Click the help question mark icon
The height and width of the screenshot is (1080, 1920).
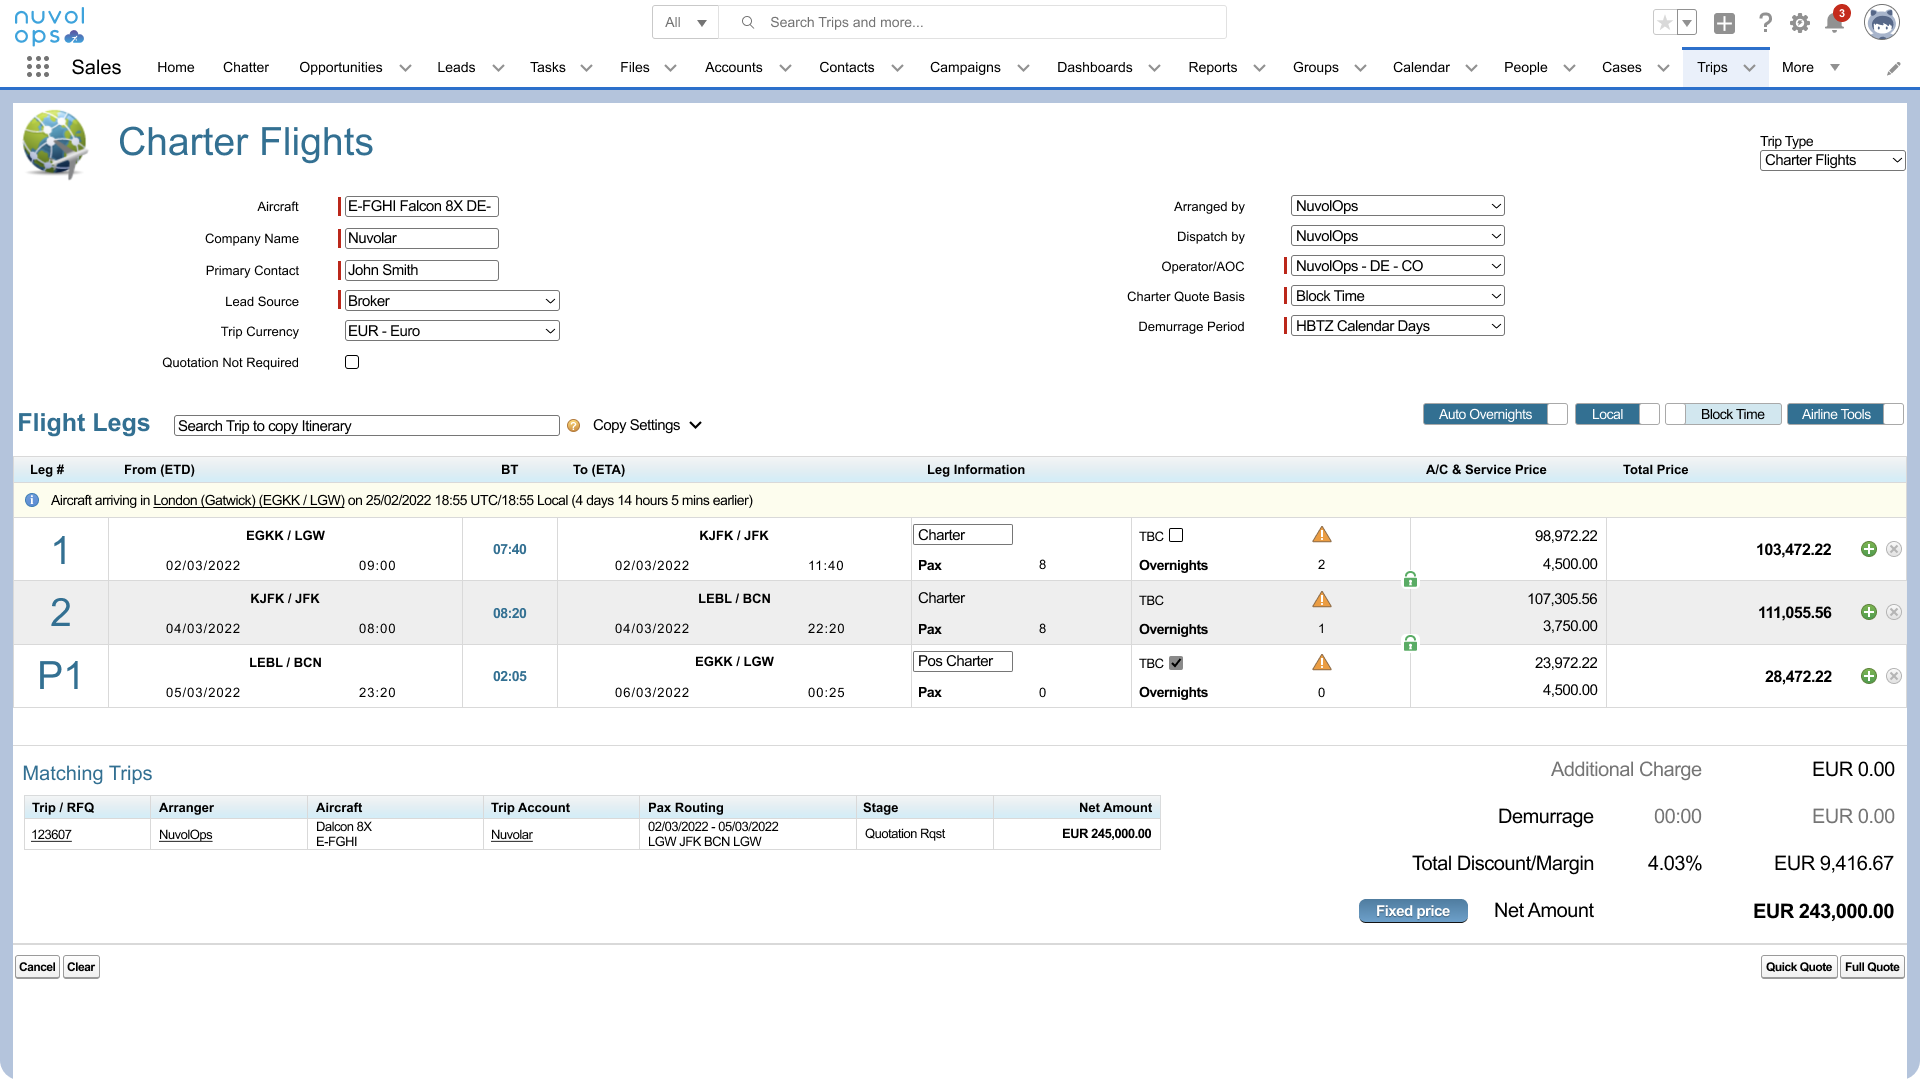click(x=1766, y=23)
